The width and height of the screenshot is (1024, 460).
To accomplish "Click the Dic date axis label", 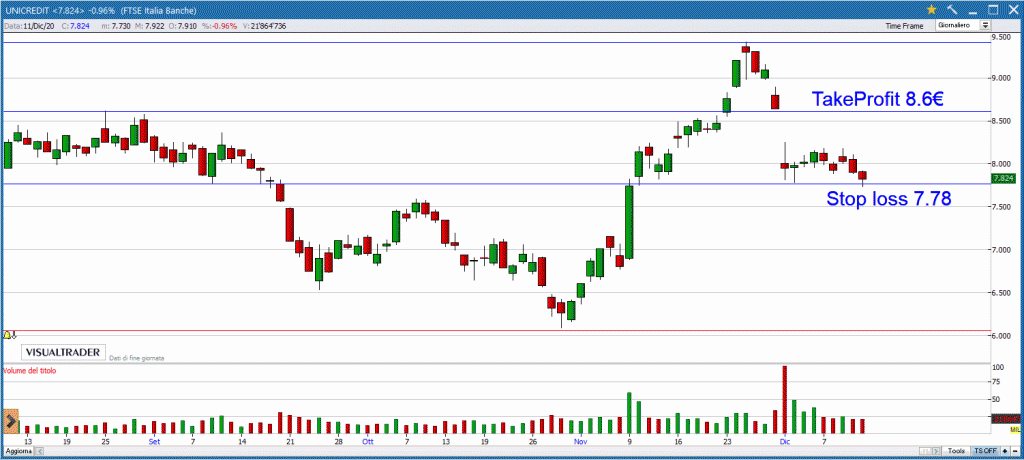I will (784, 442).
